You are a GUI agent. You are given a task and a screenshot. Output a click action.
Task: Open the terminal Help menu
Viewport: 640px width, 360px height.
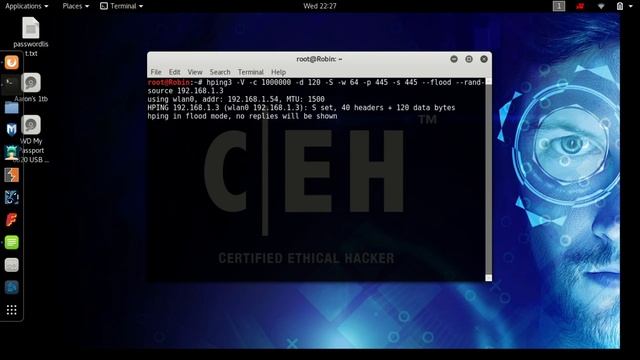(x=278, y=72)
